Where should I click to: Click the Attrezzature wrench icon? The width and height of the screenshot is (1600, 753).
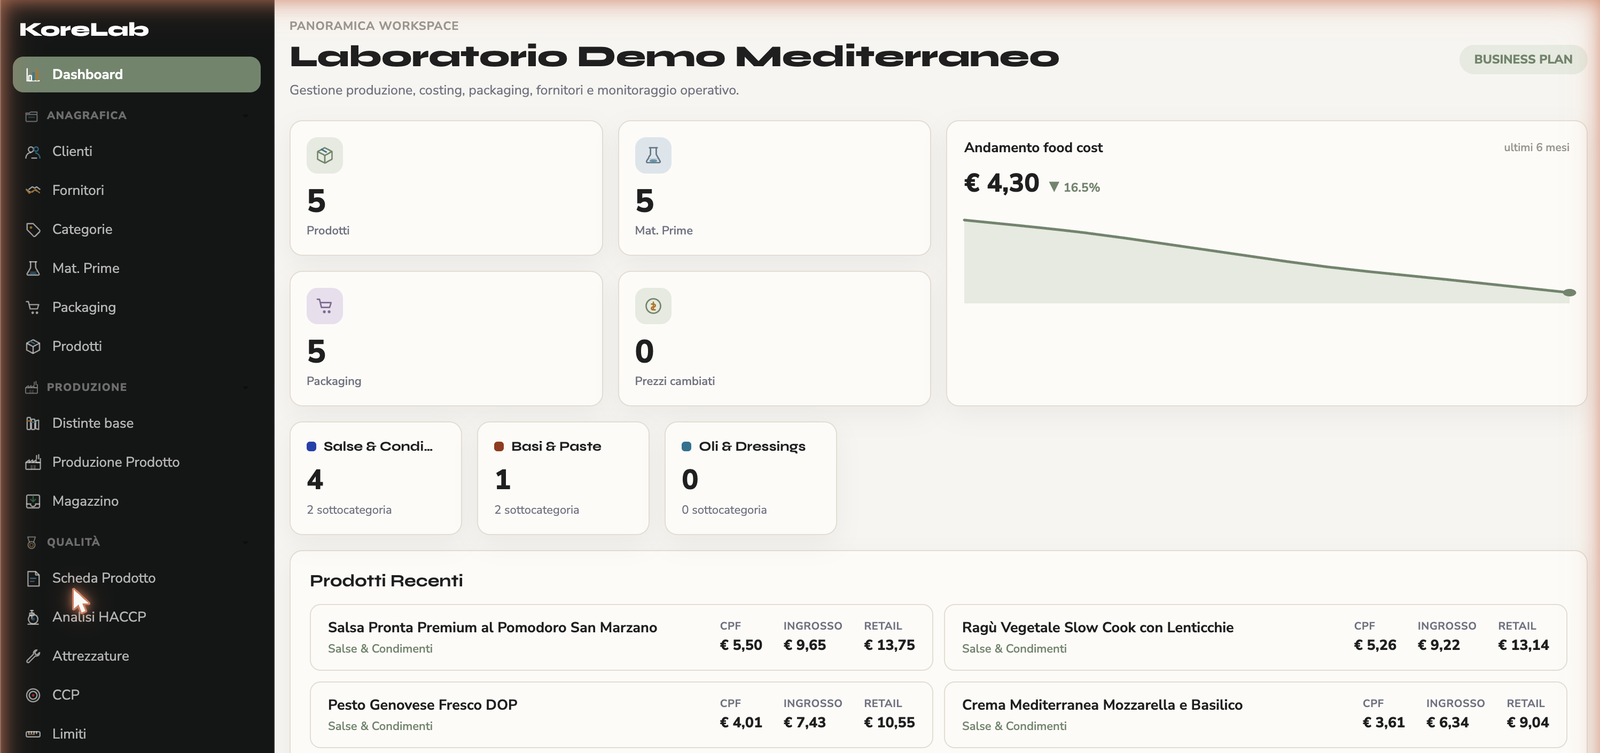[x=33, y=656]
